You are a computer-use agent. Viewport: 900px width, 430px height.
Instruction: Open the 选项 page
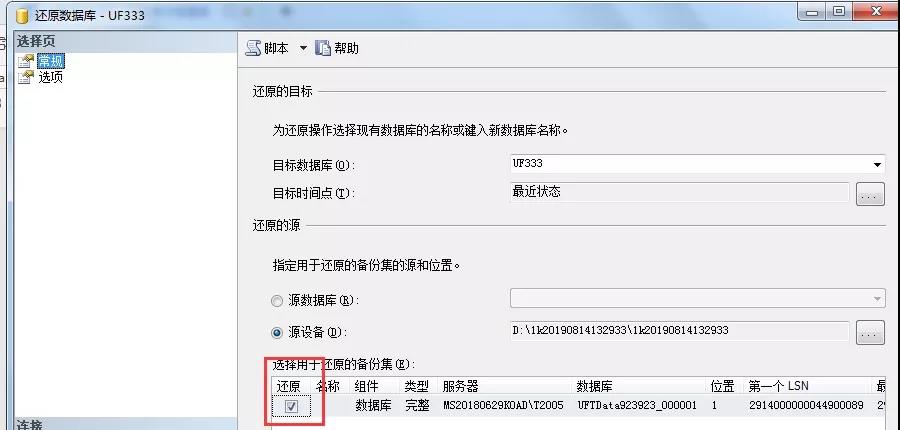[x=51, y=78]
